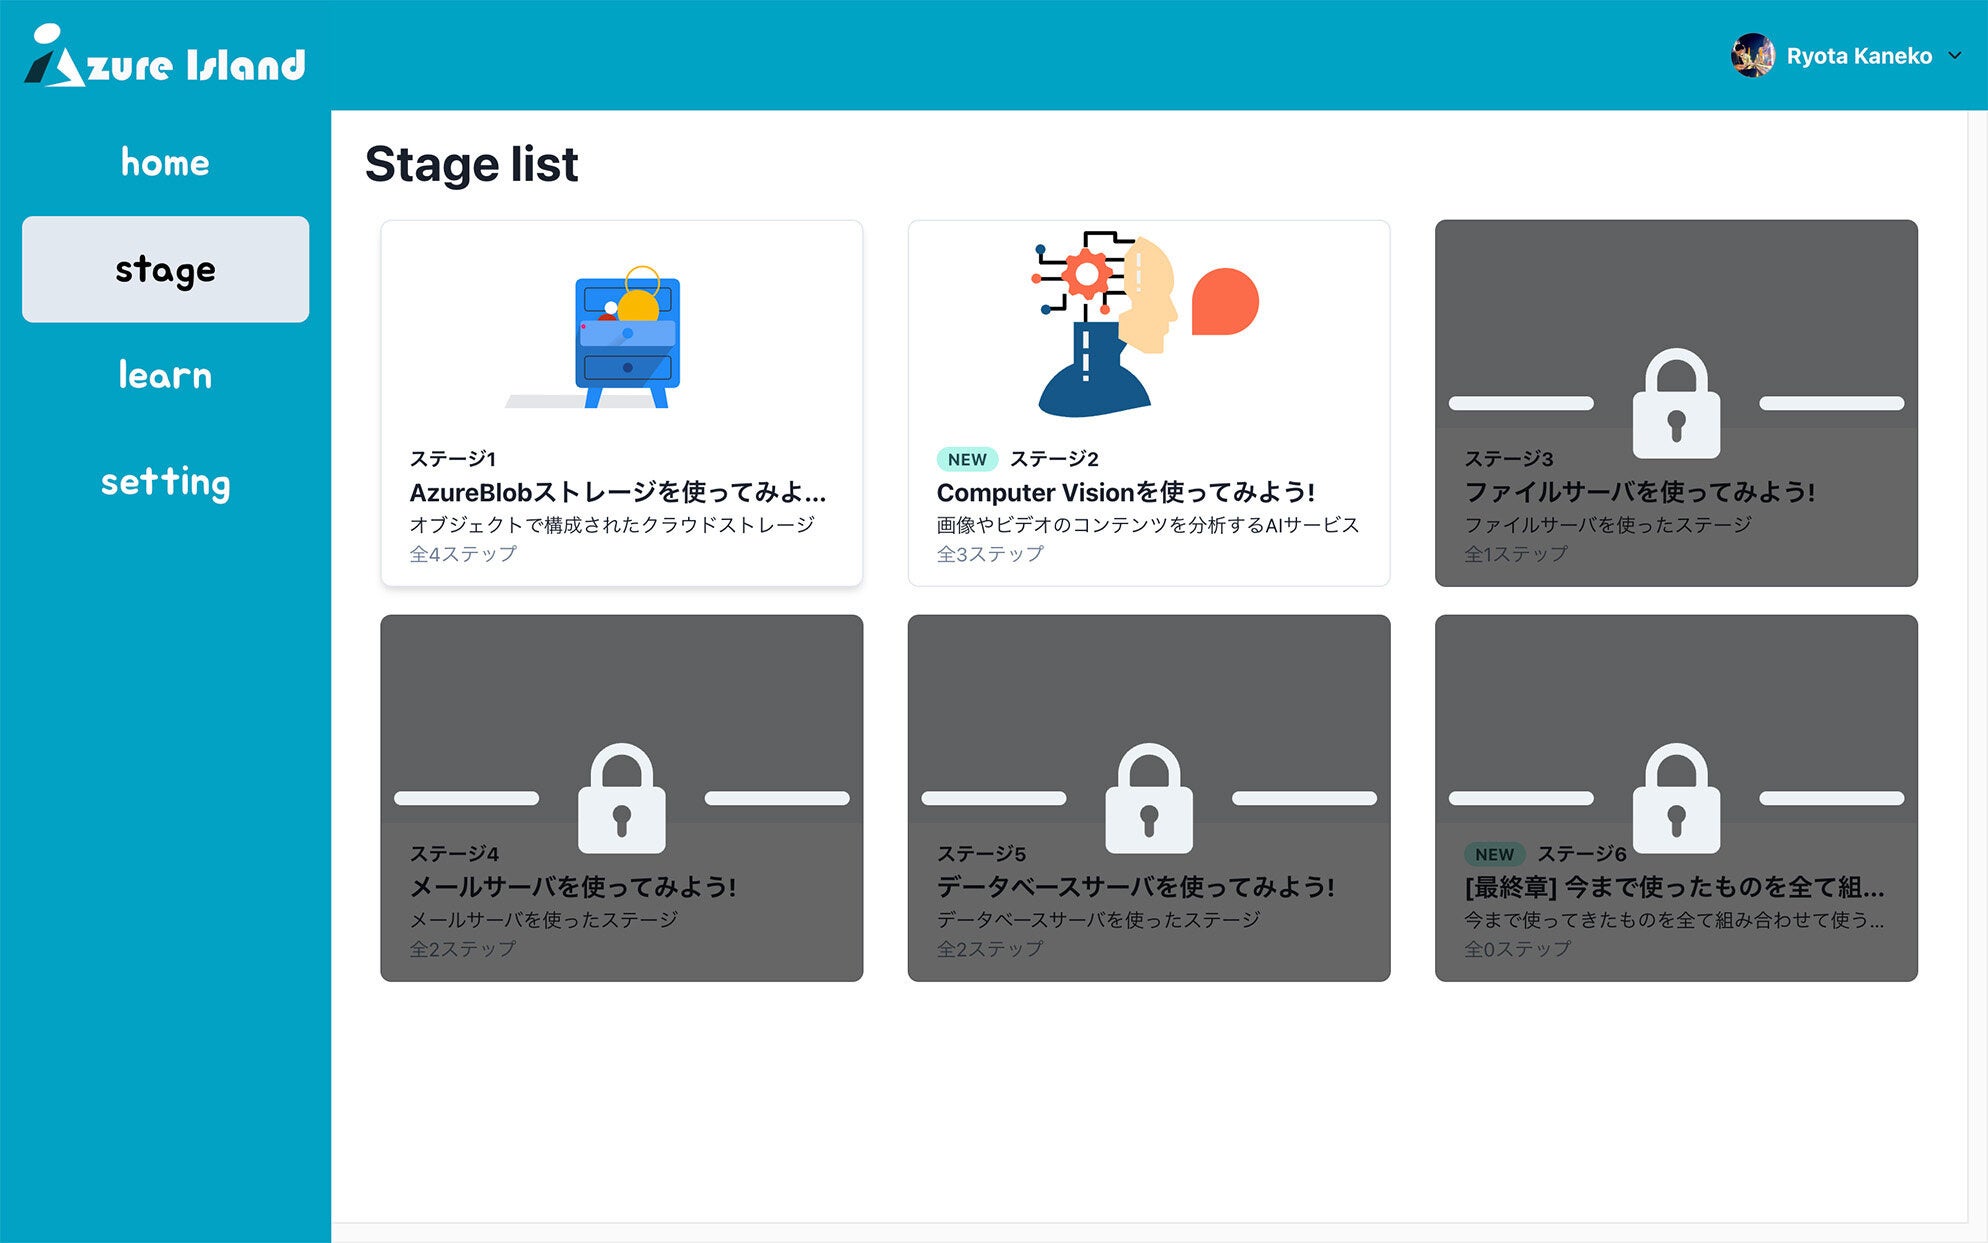1988x1243 pixels.
Task: Click the NEW badge on ステージ6
Action: [1494, 854]
